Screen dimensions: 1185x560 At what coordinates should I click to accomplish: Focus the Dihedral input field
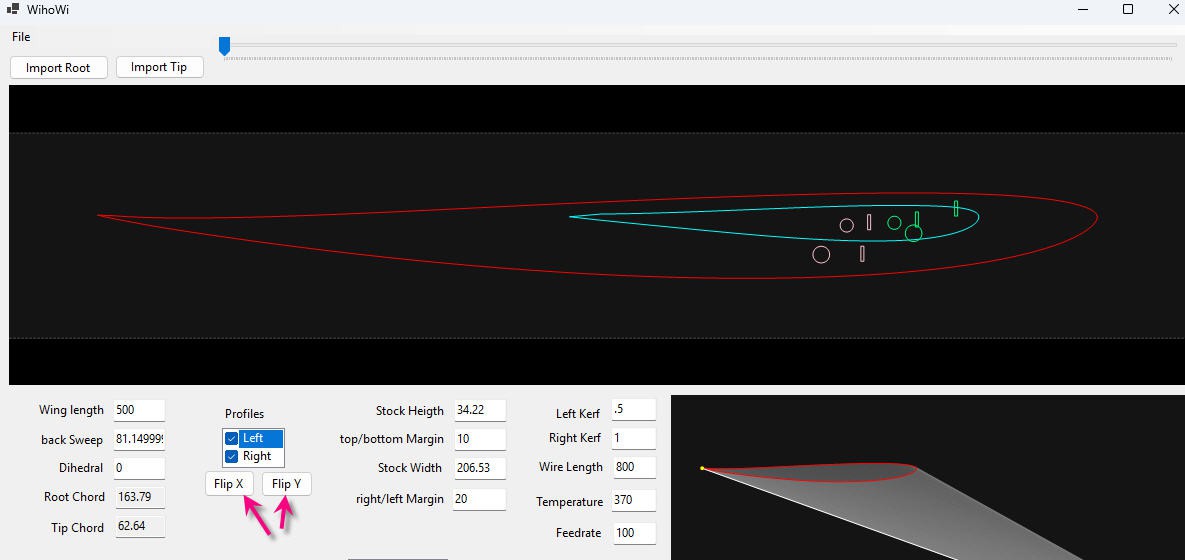click(139, 468)
